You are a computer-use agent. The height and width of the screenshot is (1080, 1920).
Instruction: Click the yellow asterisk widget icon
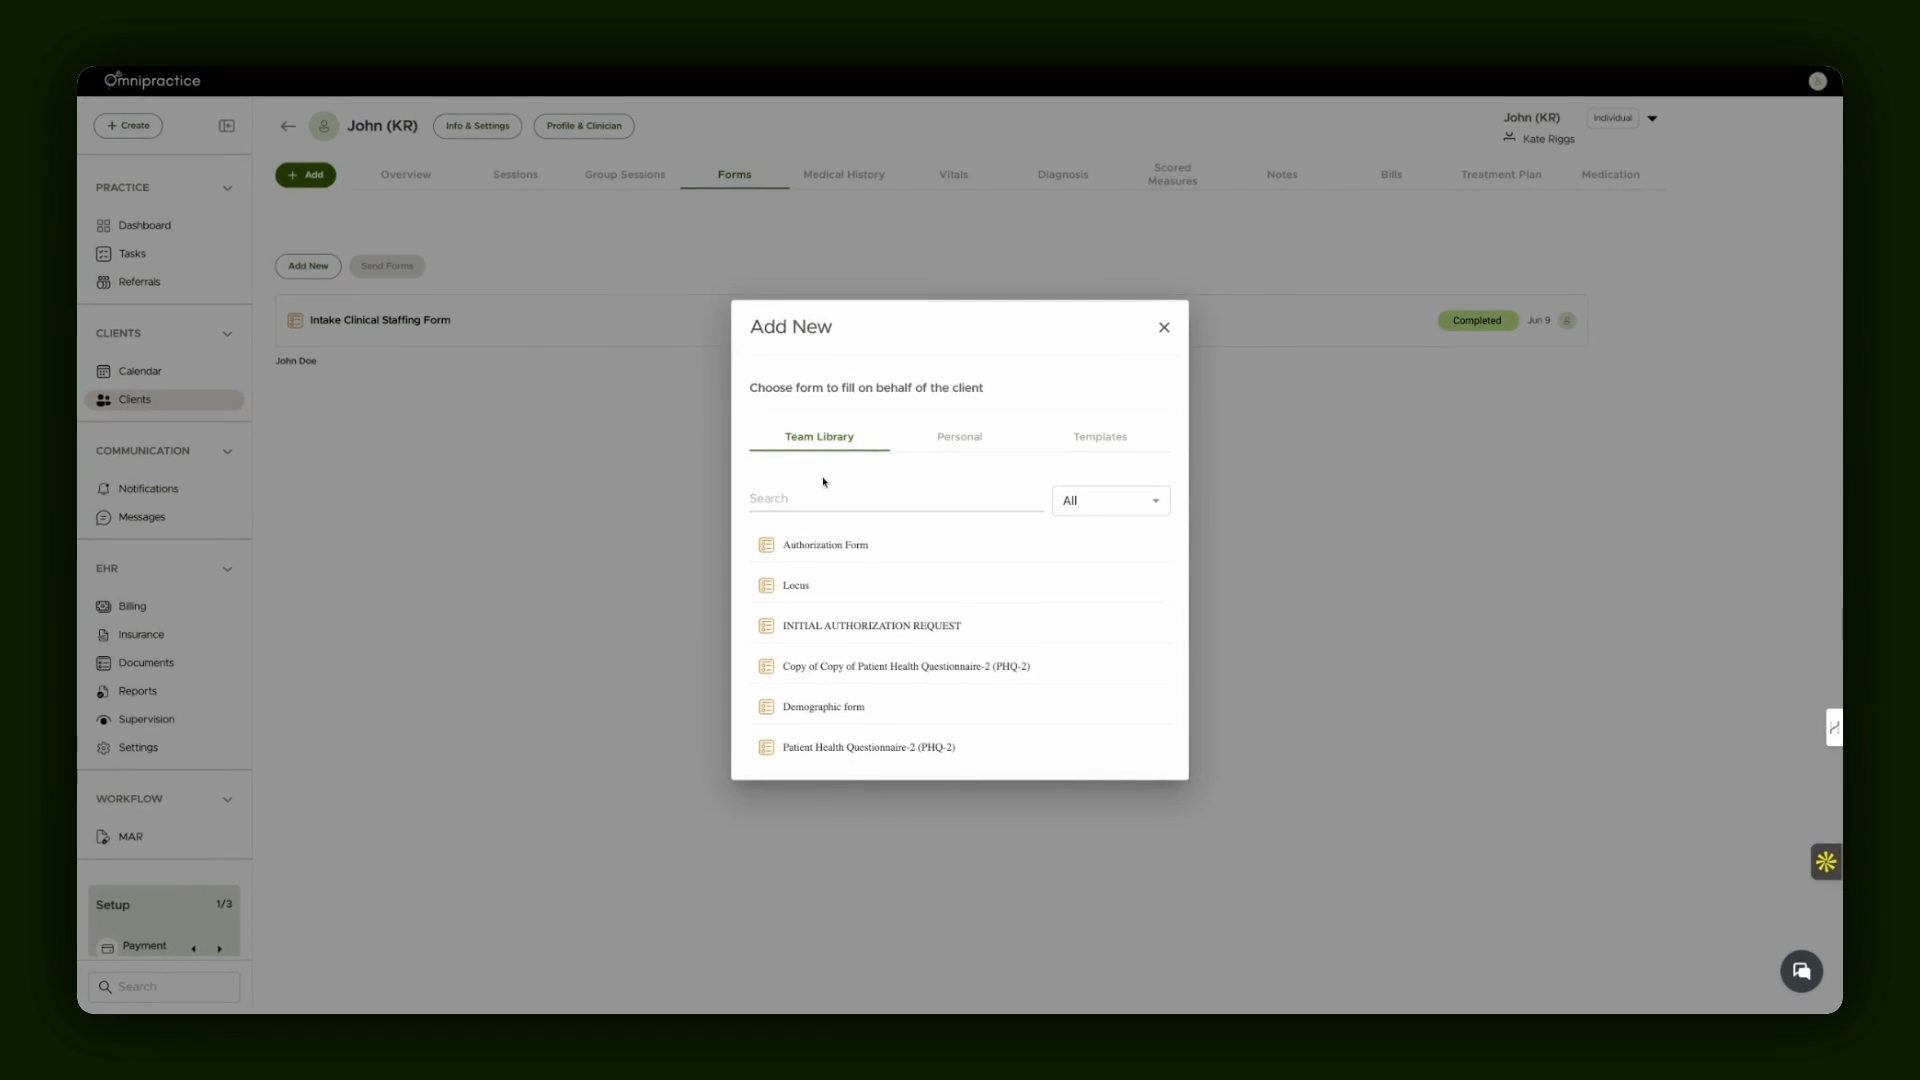(x=1826, y=862)
